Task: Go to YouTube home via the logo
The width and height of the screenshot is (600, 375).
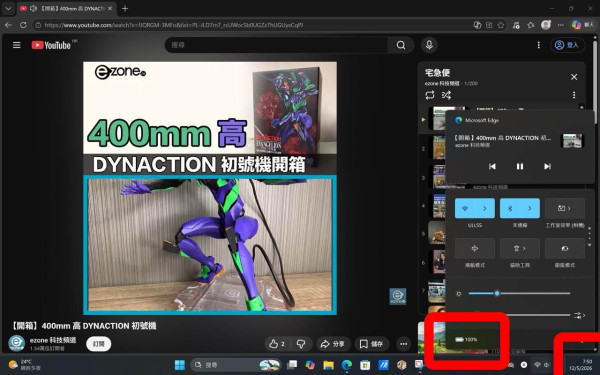Action: pyautogui.click(x=51, y=45)
